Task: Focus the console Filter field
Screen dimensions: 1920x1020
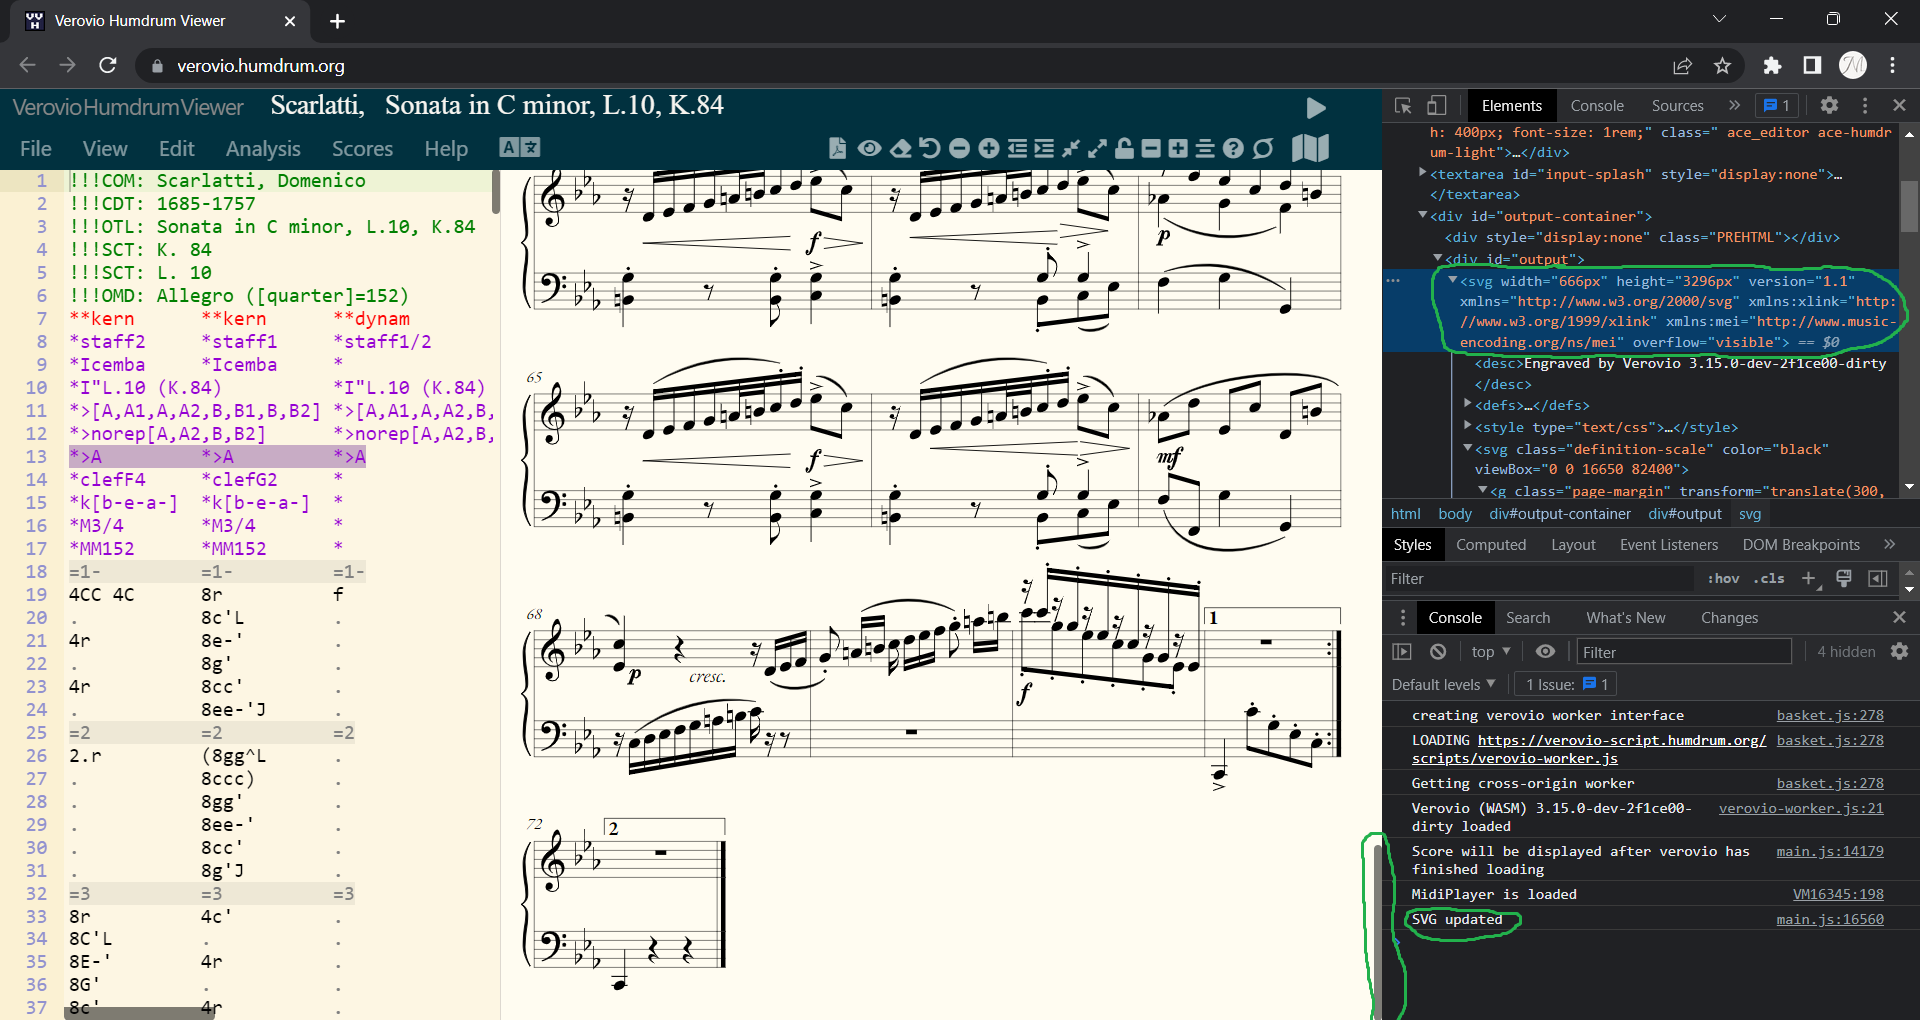Action: 1684,652
